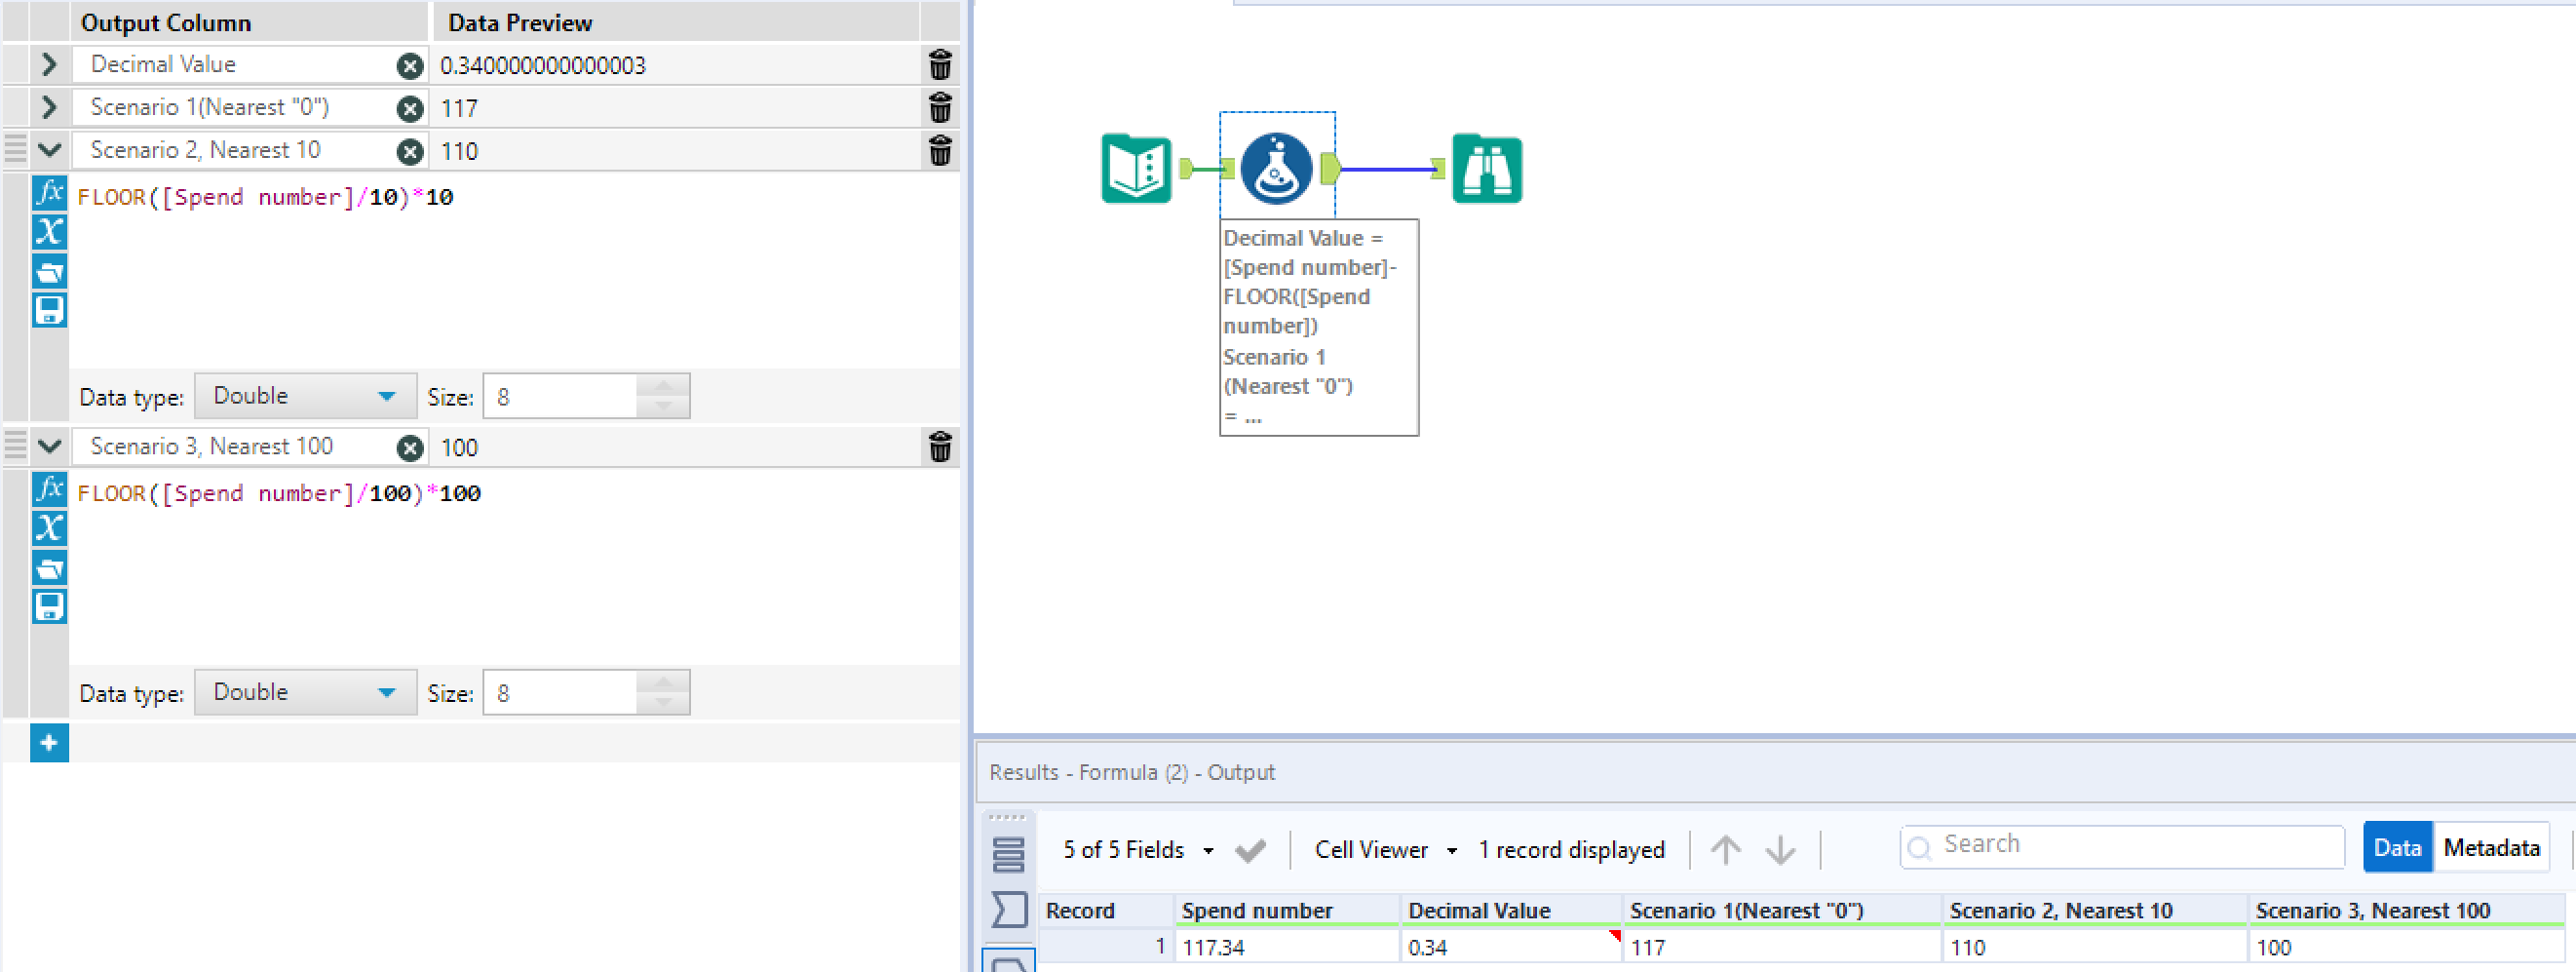Delete the Decimal Value output column
The image size is (2576, 972).
(940, 64)
